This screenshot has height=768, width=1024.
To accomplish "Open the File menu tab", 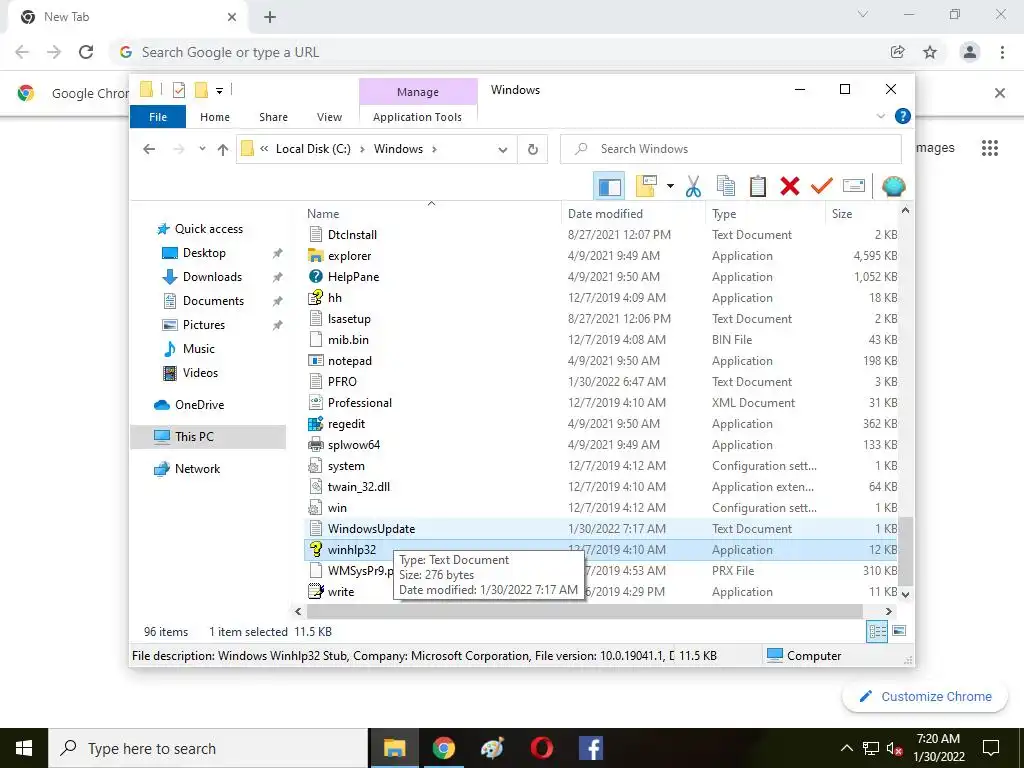I will coord(158,117).
